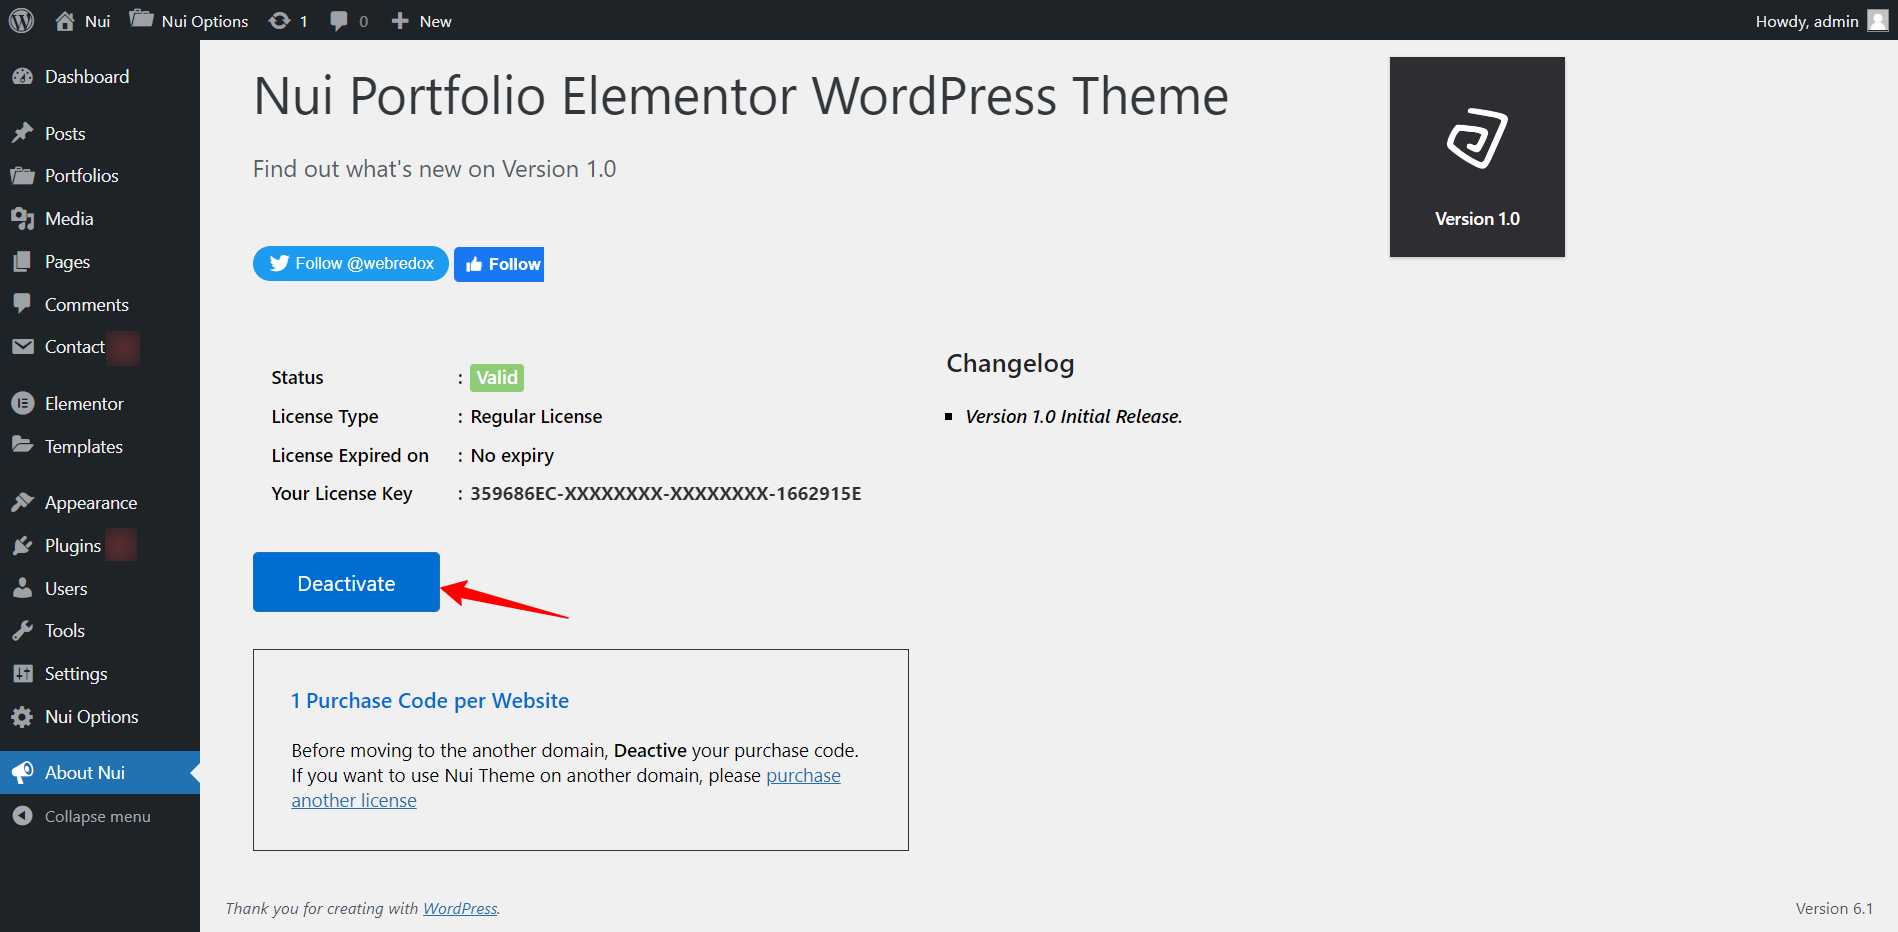1898x932 pixels.
Task: Open the Settings menu label
Action: tap(76, 674)
